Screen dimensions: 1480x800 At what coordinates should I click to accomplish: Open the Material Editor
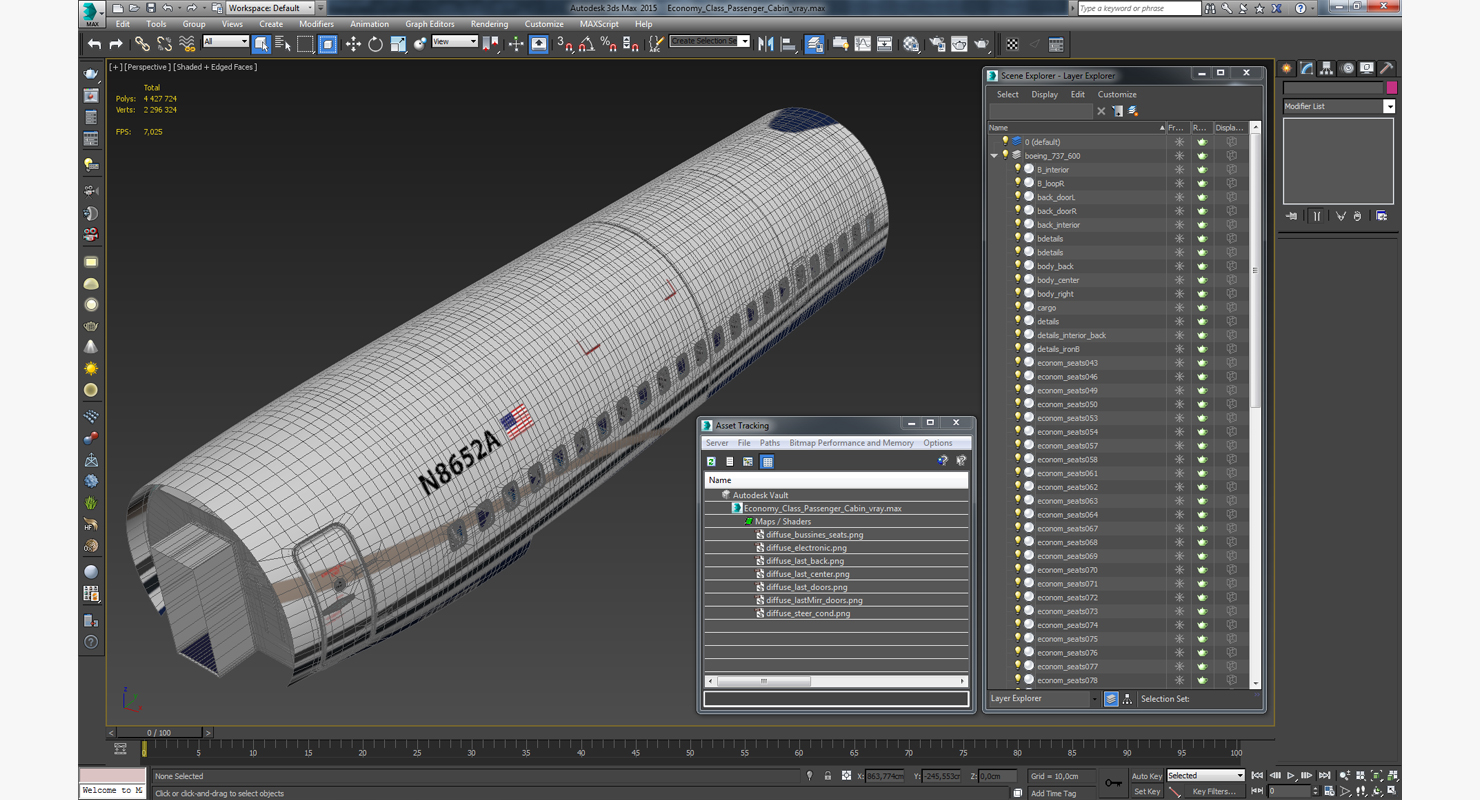[x=911, y=44]
